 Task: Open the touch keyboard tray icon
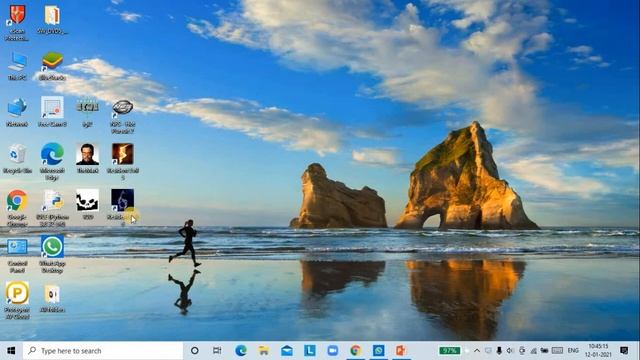(557, 351)
